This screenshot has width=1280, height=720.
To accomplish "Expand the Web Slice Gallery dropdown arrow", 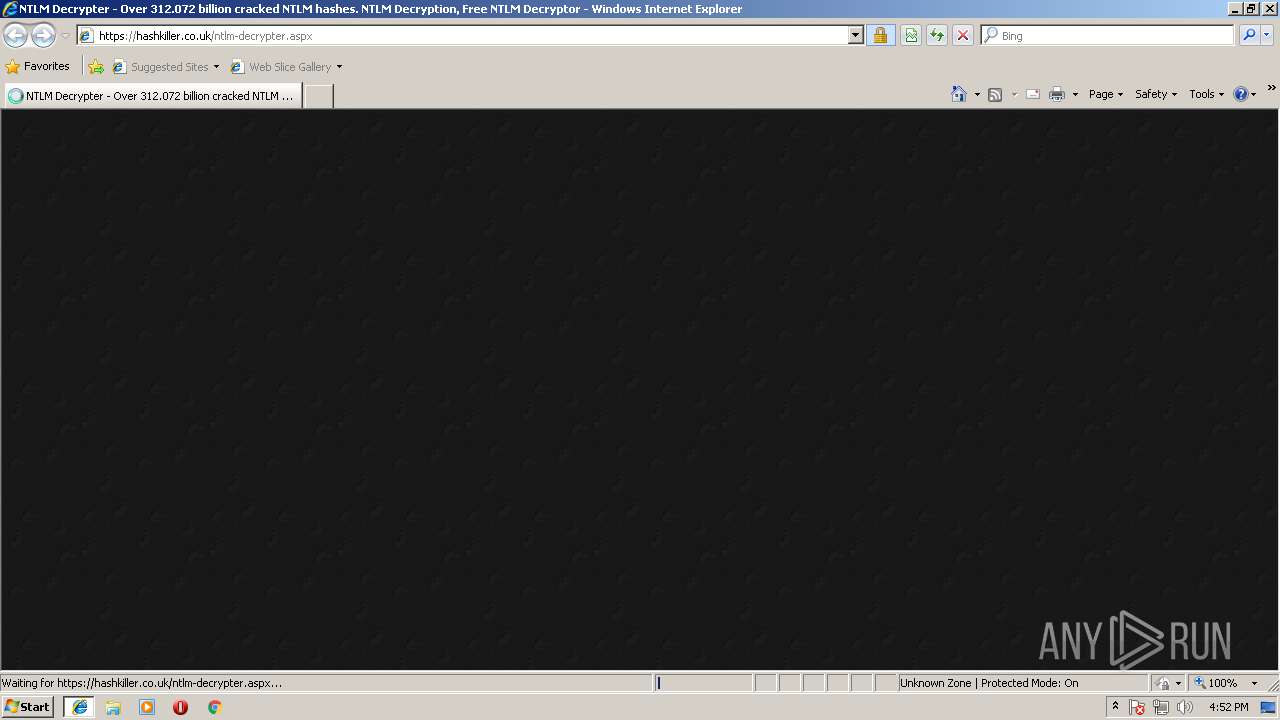I will click(x=339, y=67).
